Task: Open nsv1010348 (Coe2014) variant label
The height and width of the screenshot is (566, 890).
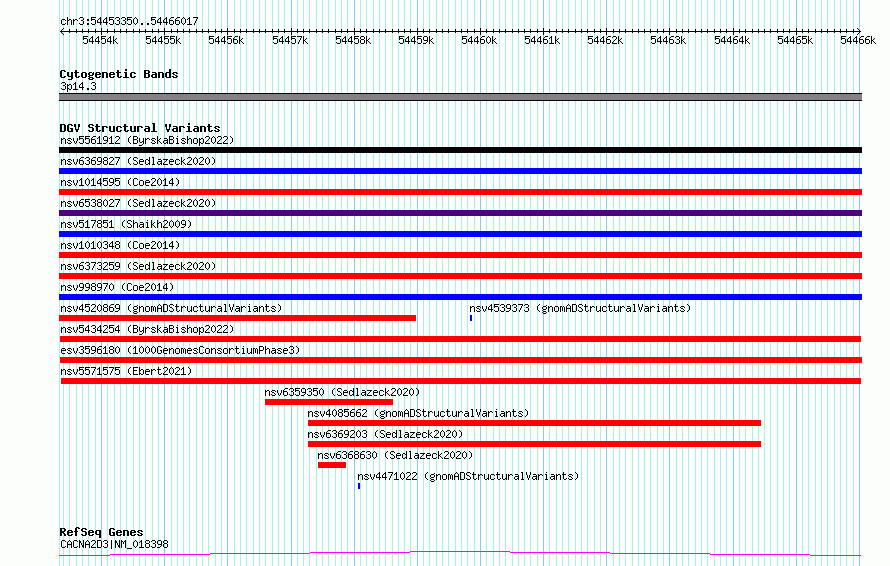Action: point(120,245)
